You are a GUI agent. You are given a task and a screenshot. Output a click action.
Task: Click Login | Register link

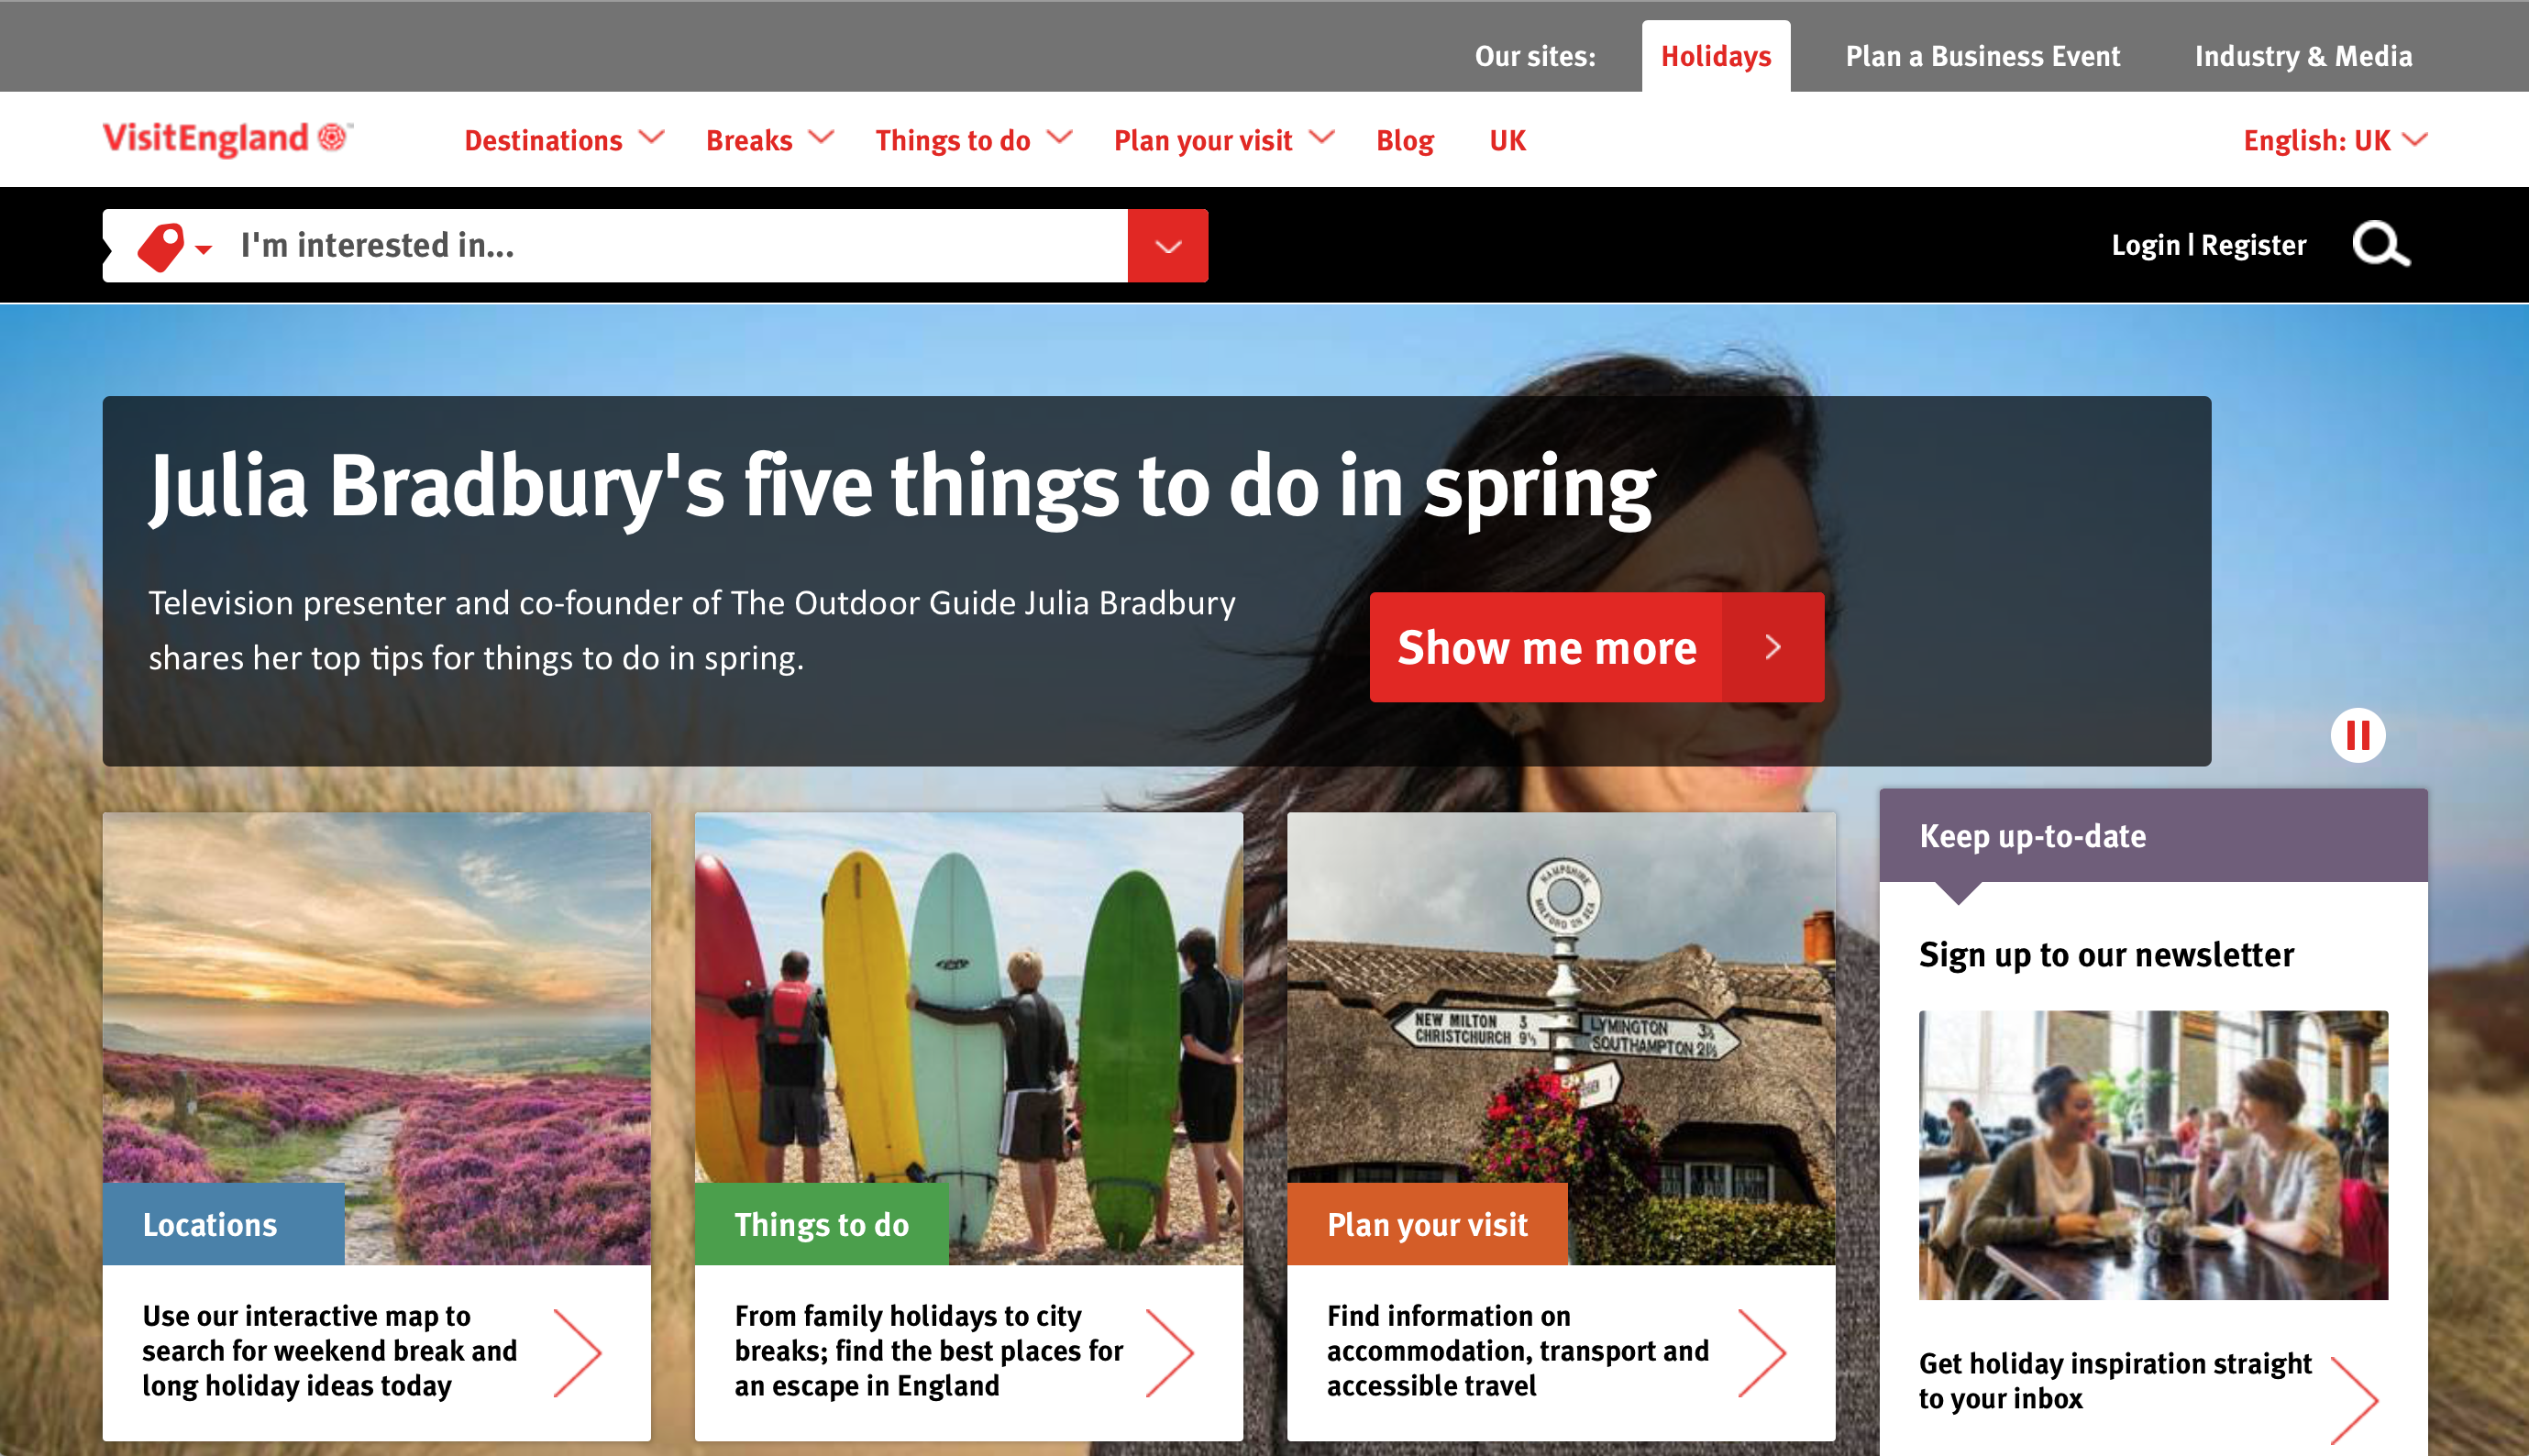[2208, 245]
